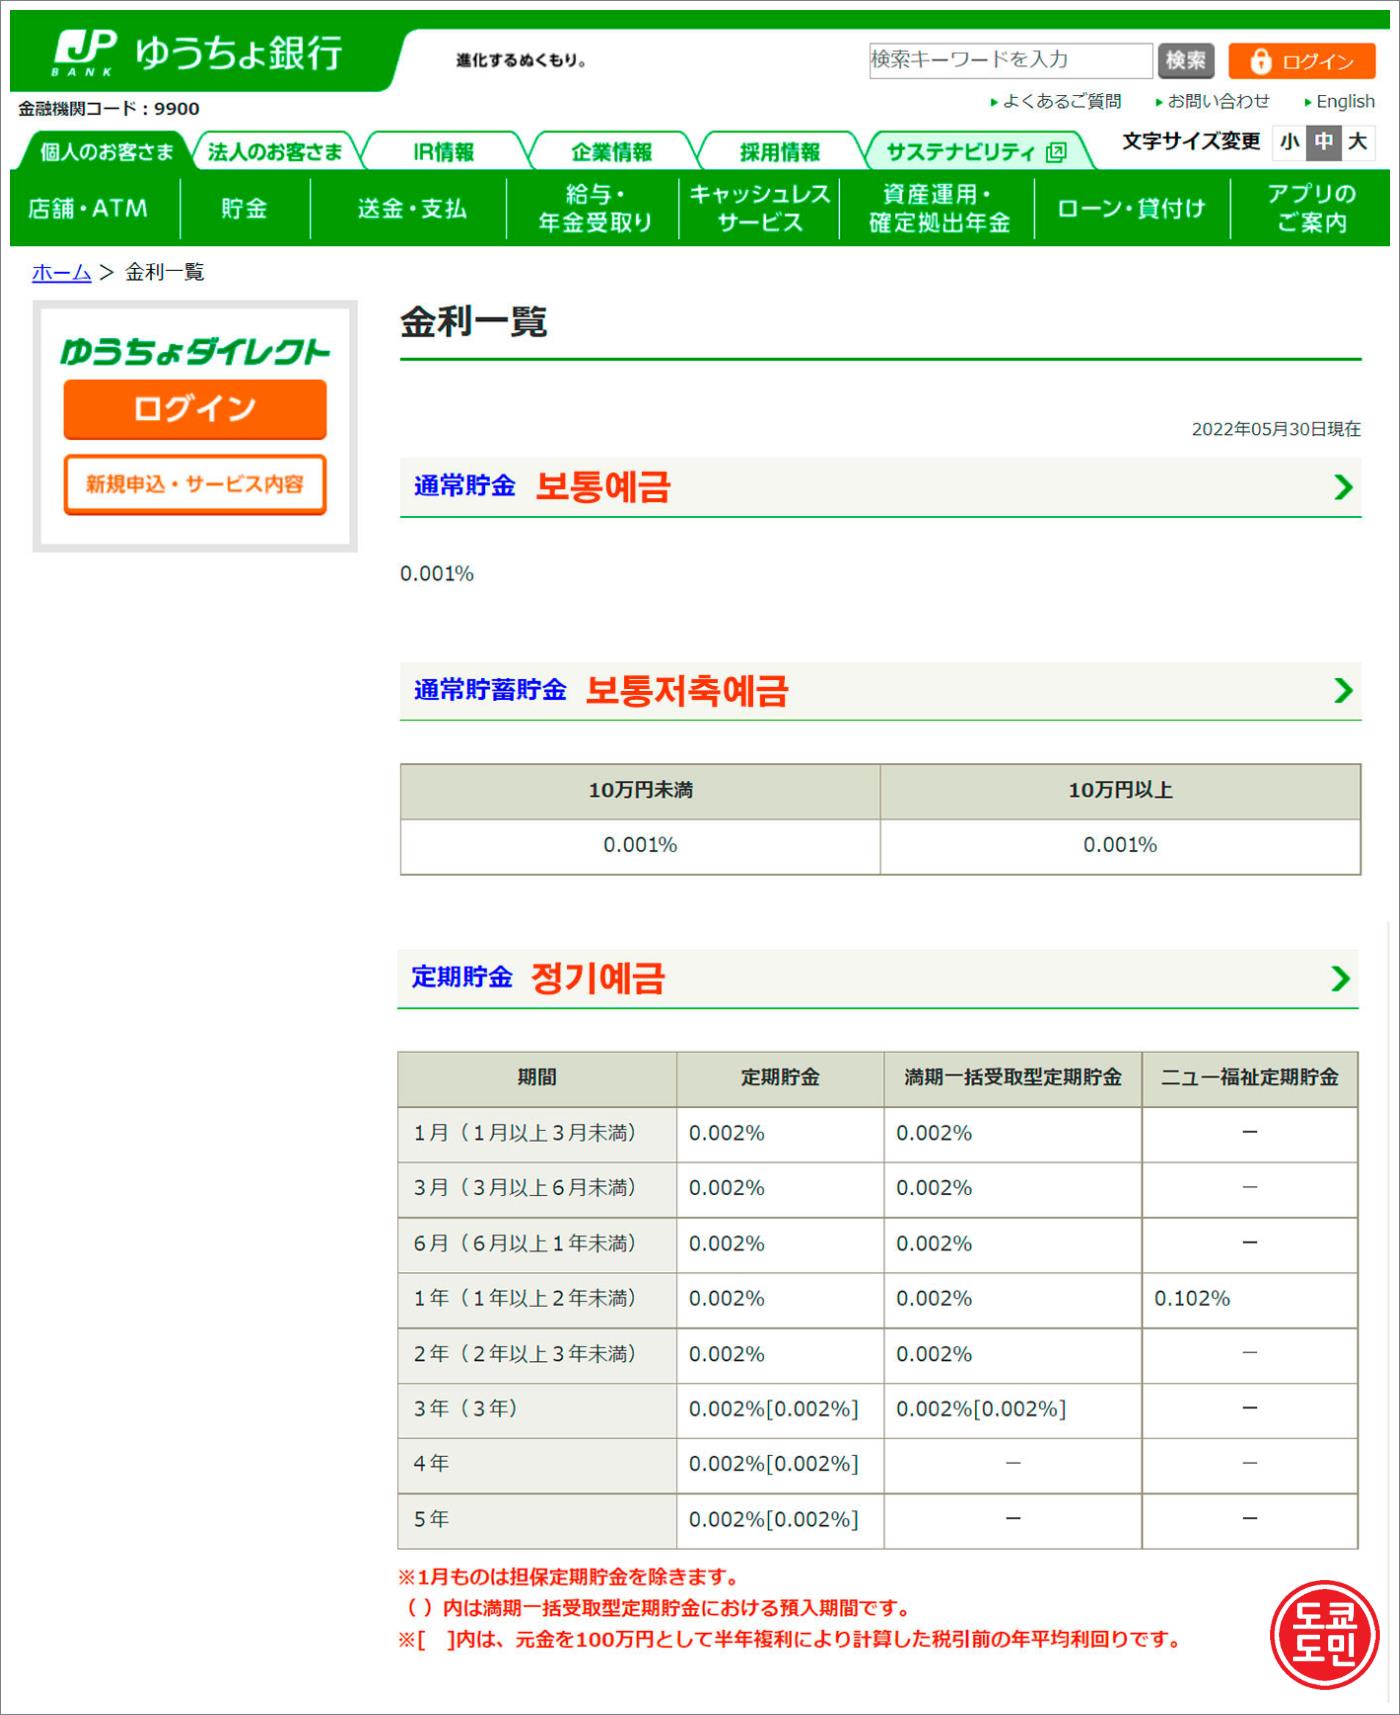The width and height of the screenshot is (1400, 1715).
Task: Click the 金融機関コード：9900 text
Action: pyautogui.click(x=109, y=108)
